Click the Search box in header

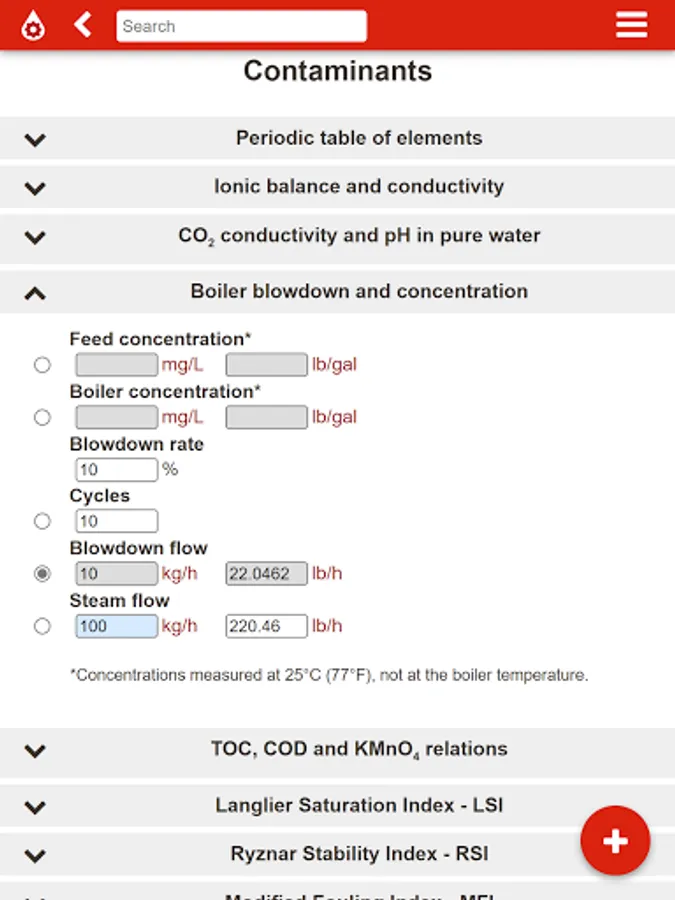coord(241,26)
